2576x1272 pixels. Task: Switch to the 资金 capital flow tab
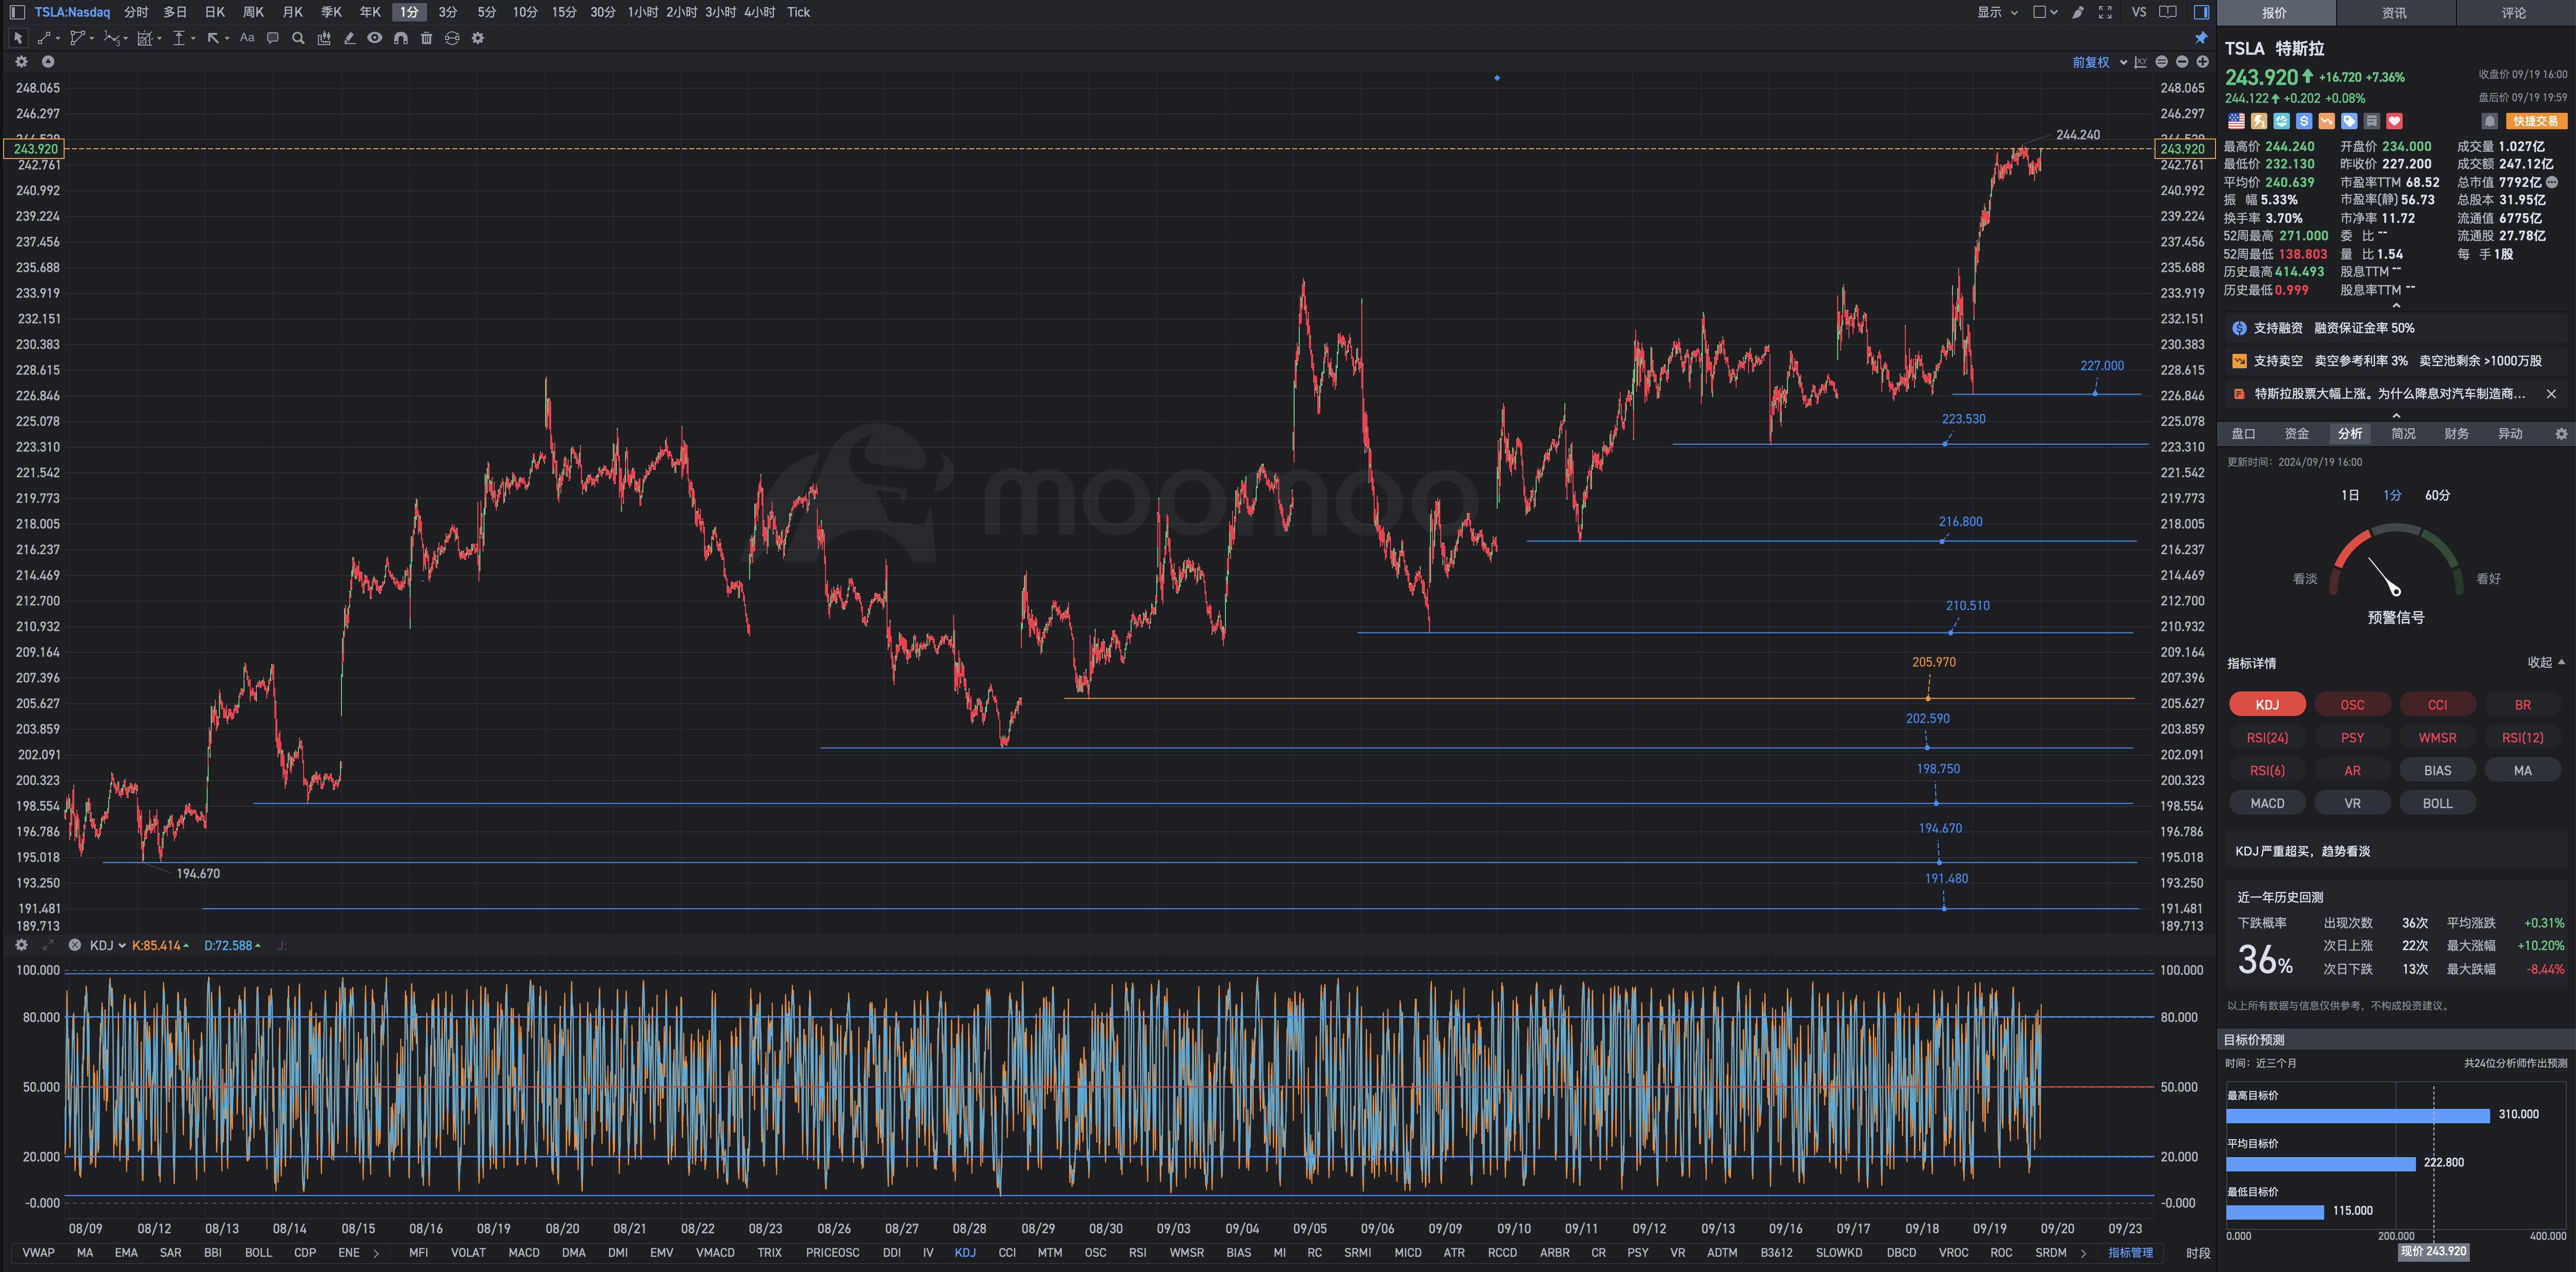pos(2297,434)
